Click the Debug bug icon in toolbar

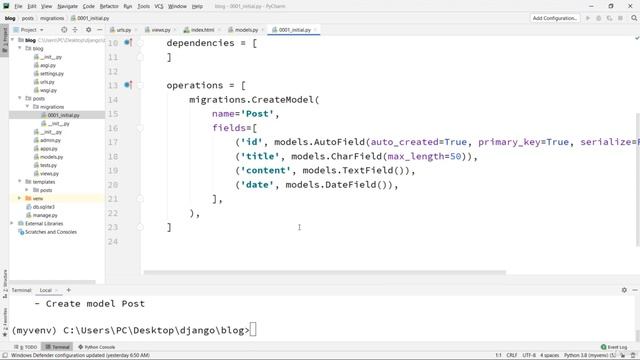pyautogui.click(x=599, y=18)
